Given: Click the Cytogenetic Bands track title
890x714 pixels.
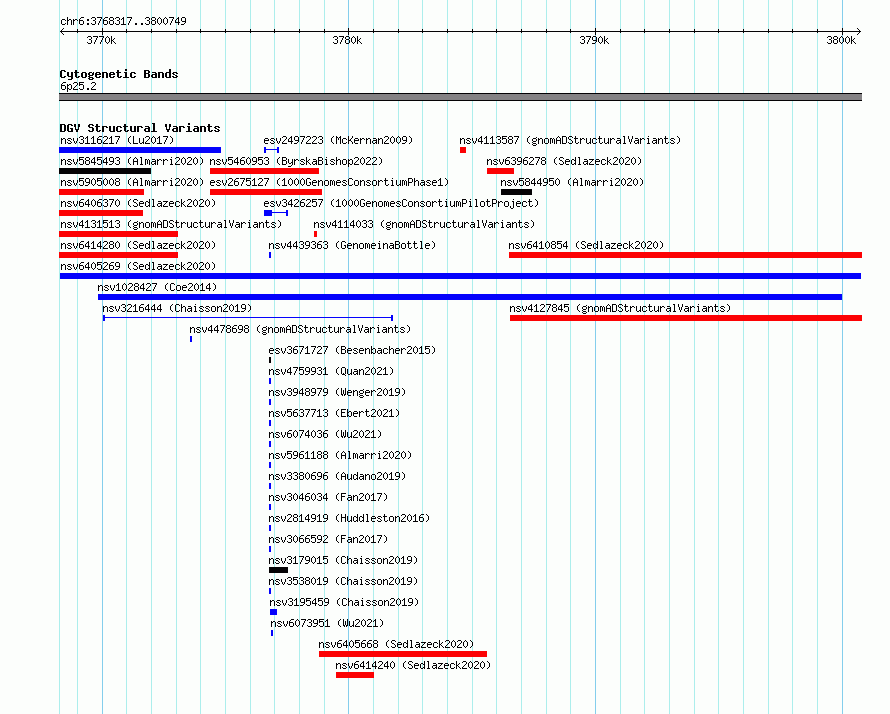Looking at the screenshot, I should pos(119,74).
